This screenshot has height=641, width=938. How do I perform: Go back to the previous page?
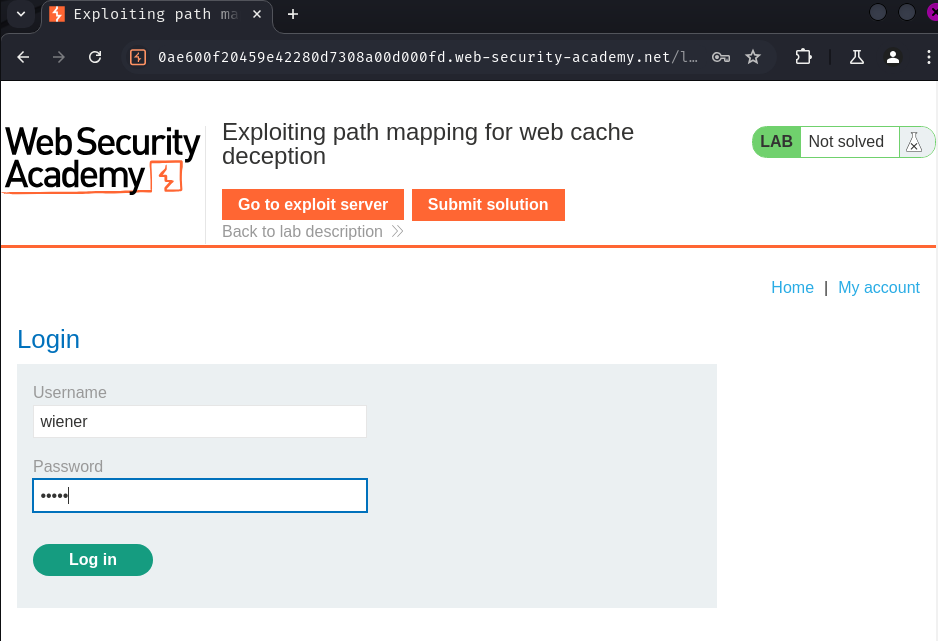(x=23, y=57)
